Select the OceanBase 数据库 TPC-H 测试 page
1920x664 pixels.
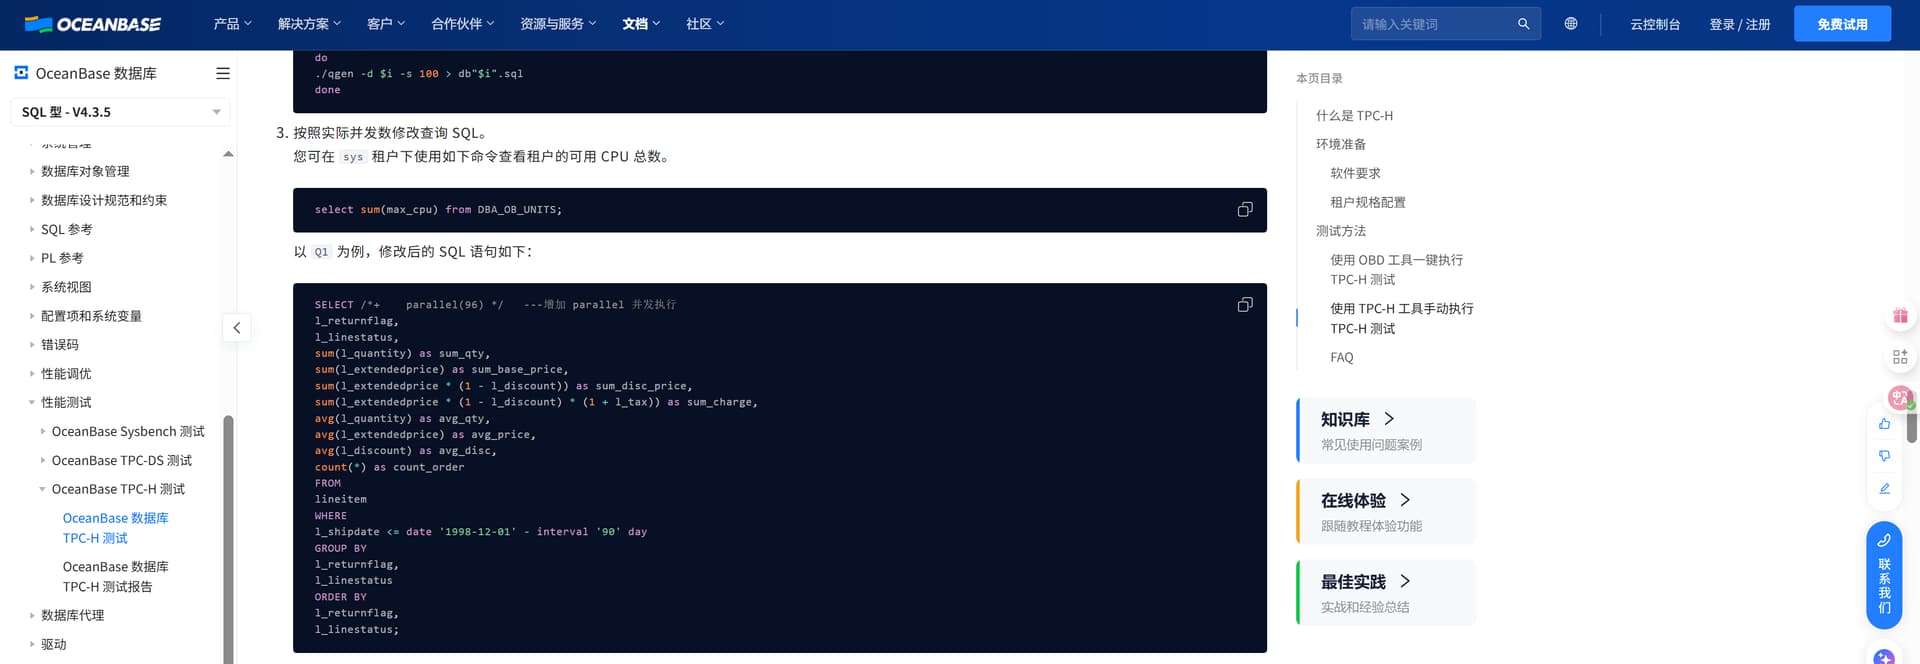115,528
